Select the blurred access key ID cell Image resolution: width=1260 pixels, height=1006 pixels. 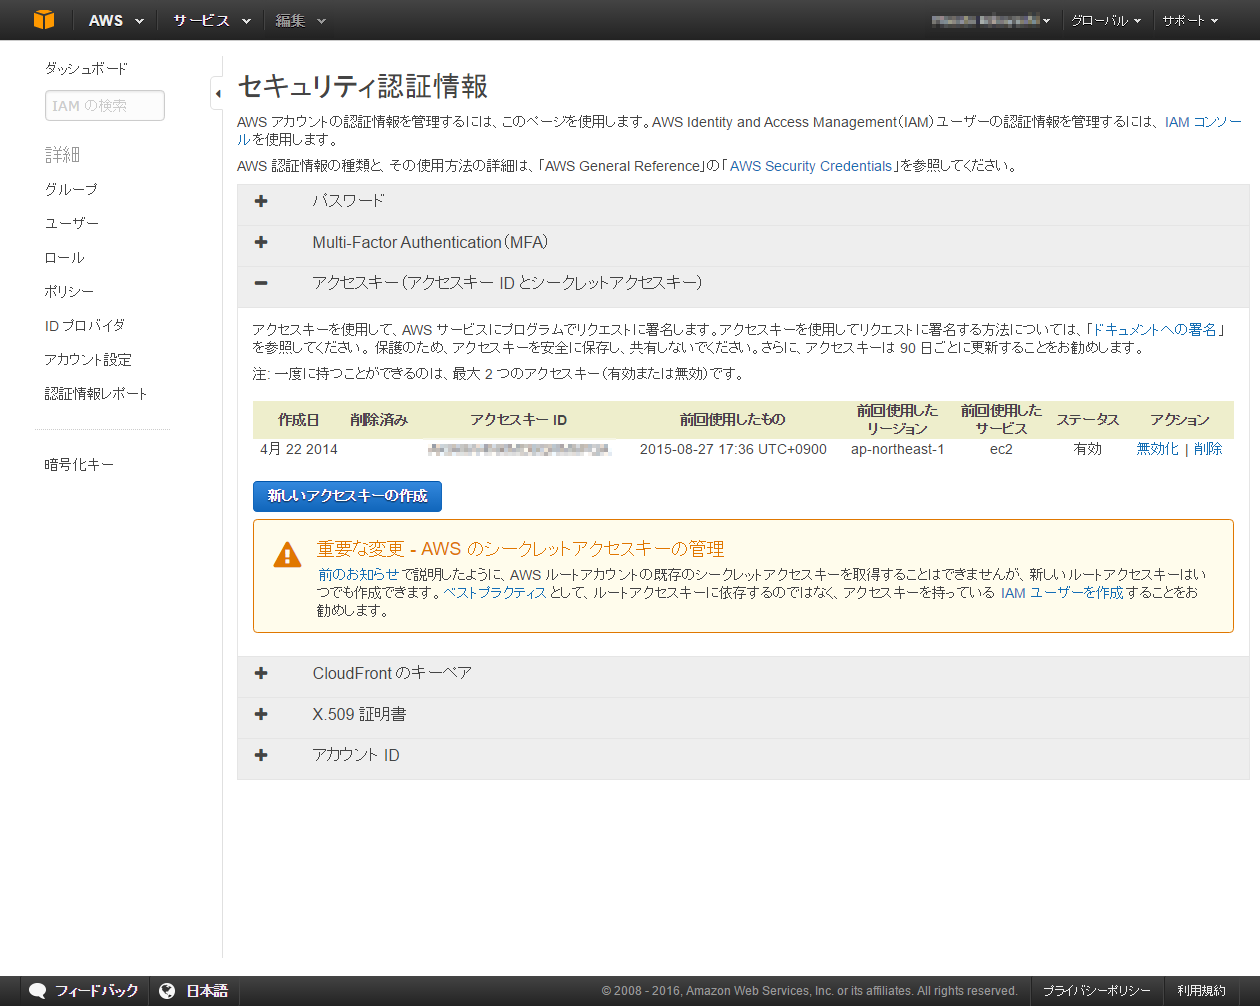point(518,450)
